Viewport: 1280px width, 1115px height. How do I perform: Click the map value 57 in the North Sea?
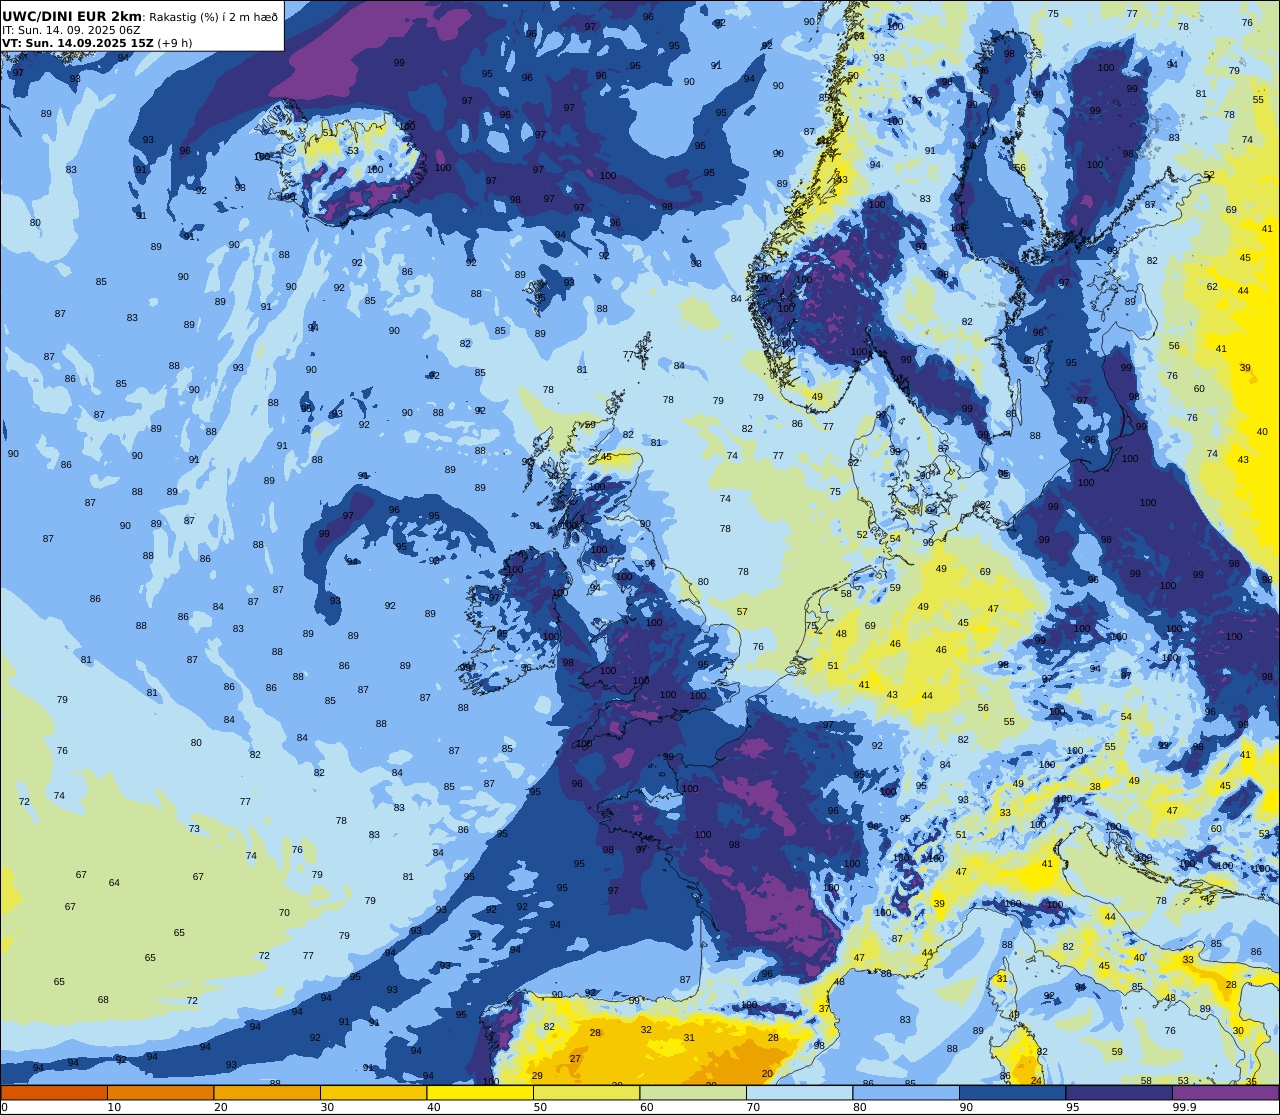click(742, 612)
